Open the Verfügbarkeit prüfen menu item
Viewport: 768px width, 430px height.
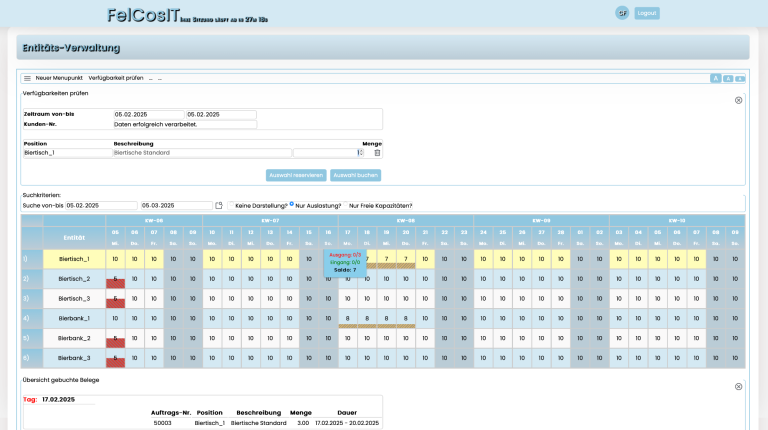[x=116, y=78]
